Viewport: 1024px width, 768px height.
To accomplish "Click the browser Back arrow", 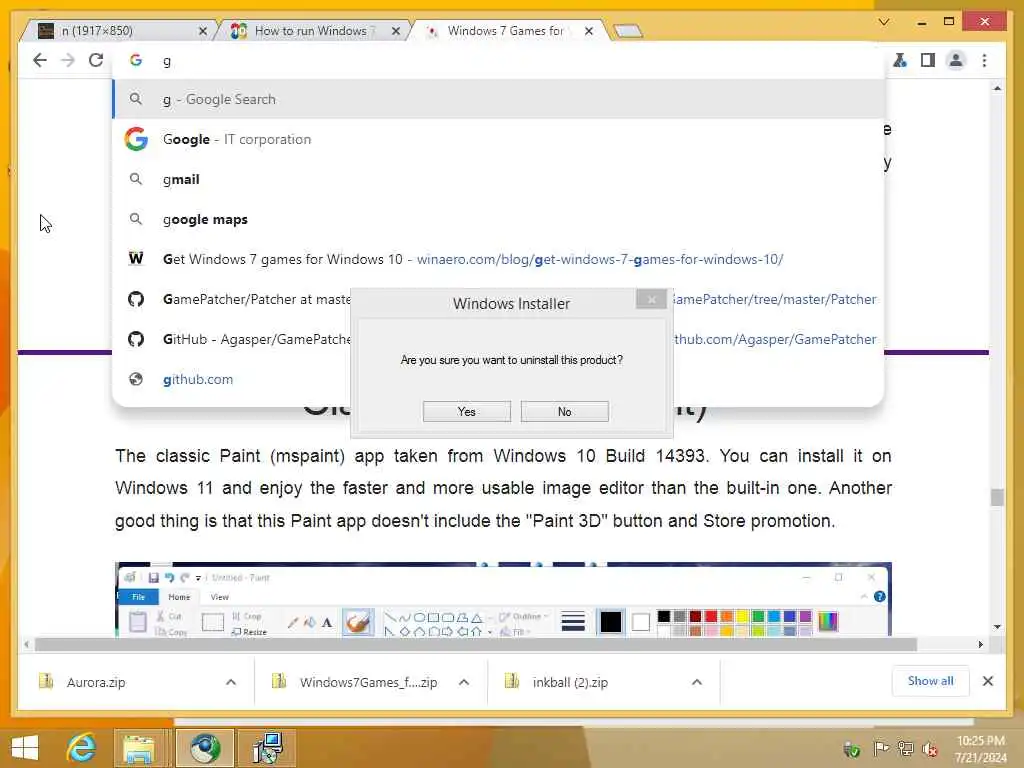I will tap(40, 61).
